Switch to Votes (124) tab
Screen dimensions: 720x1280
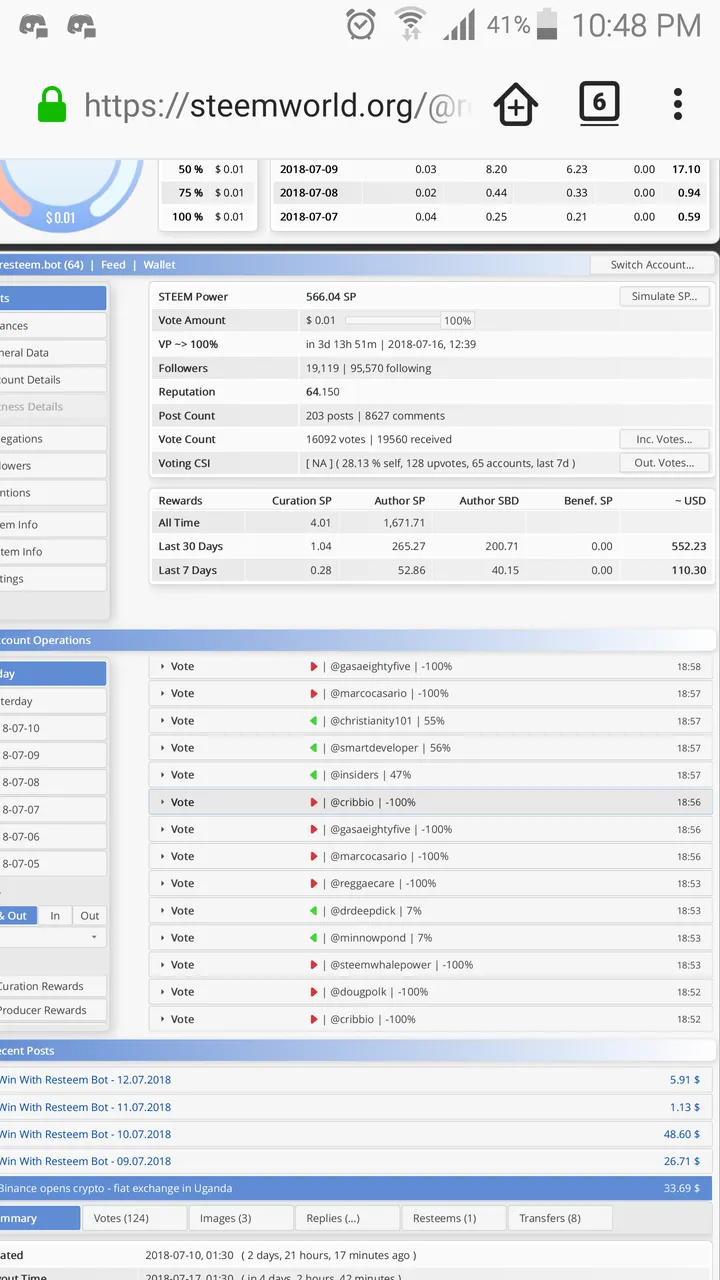134,1218
